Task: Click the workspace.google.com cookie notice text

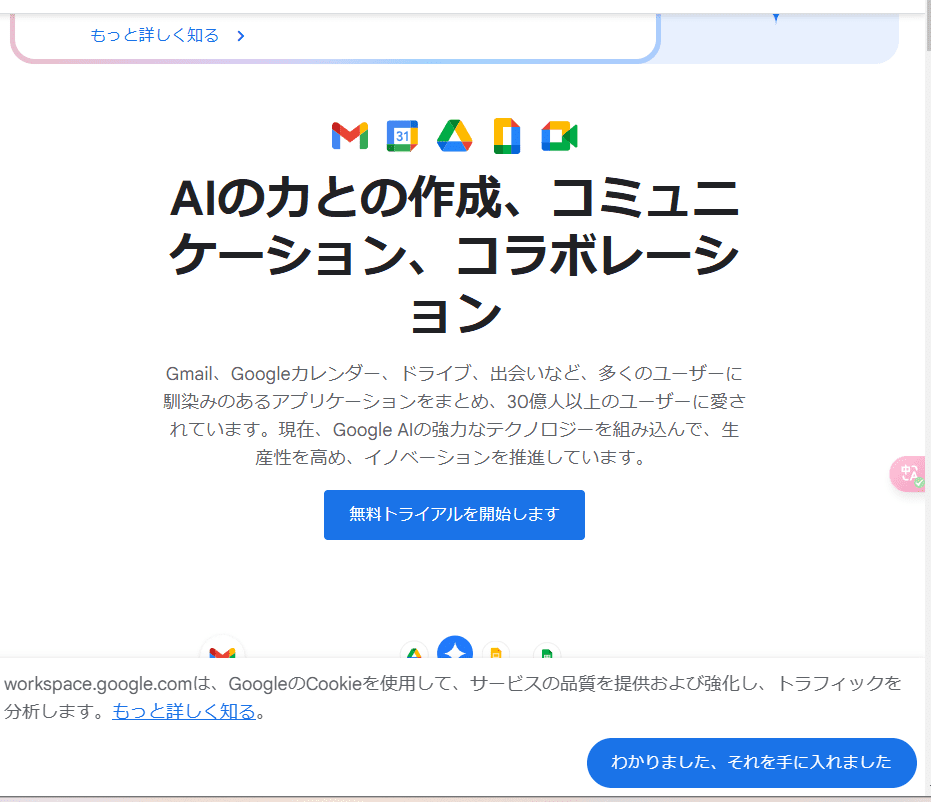Action: coord(452,697)
